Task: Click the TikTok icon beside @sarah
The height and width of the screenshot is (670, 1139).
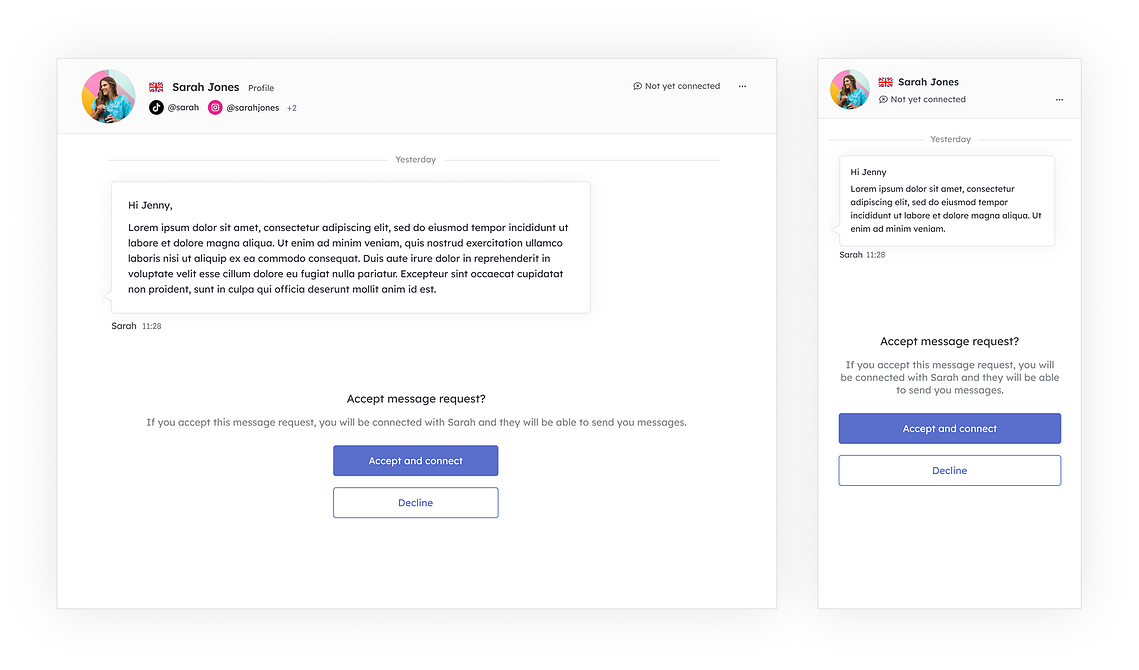Action: click(156, 108)
